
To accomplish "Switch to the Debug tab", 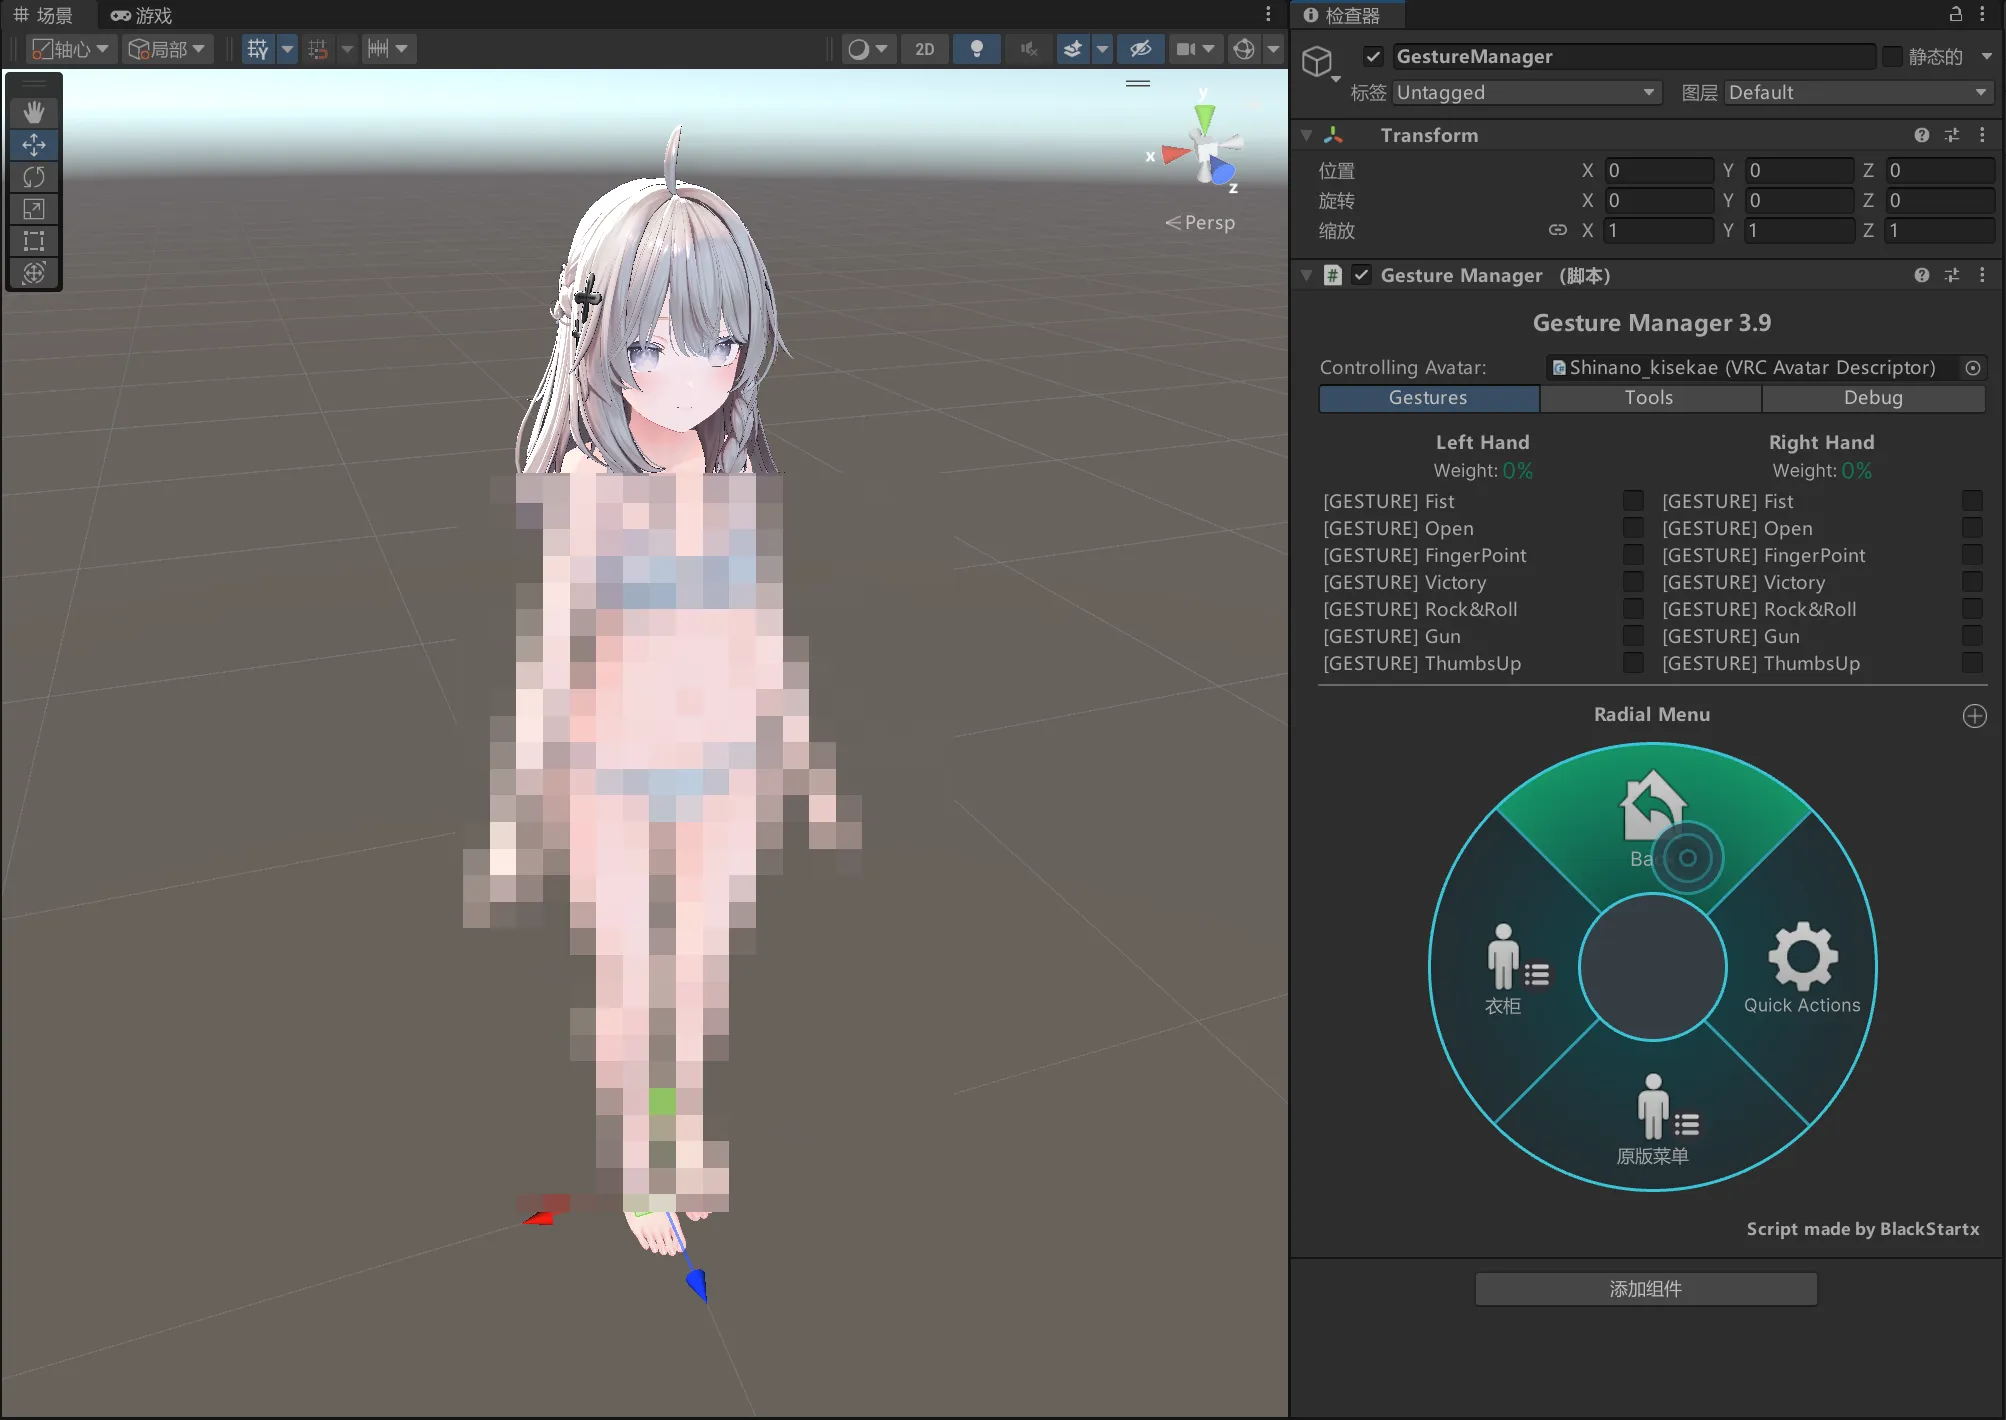I will pyautogui.click(x=1873, y=398).
